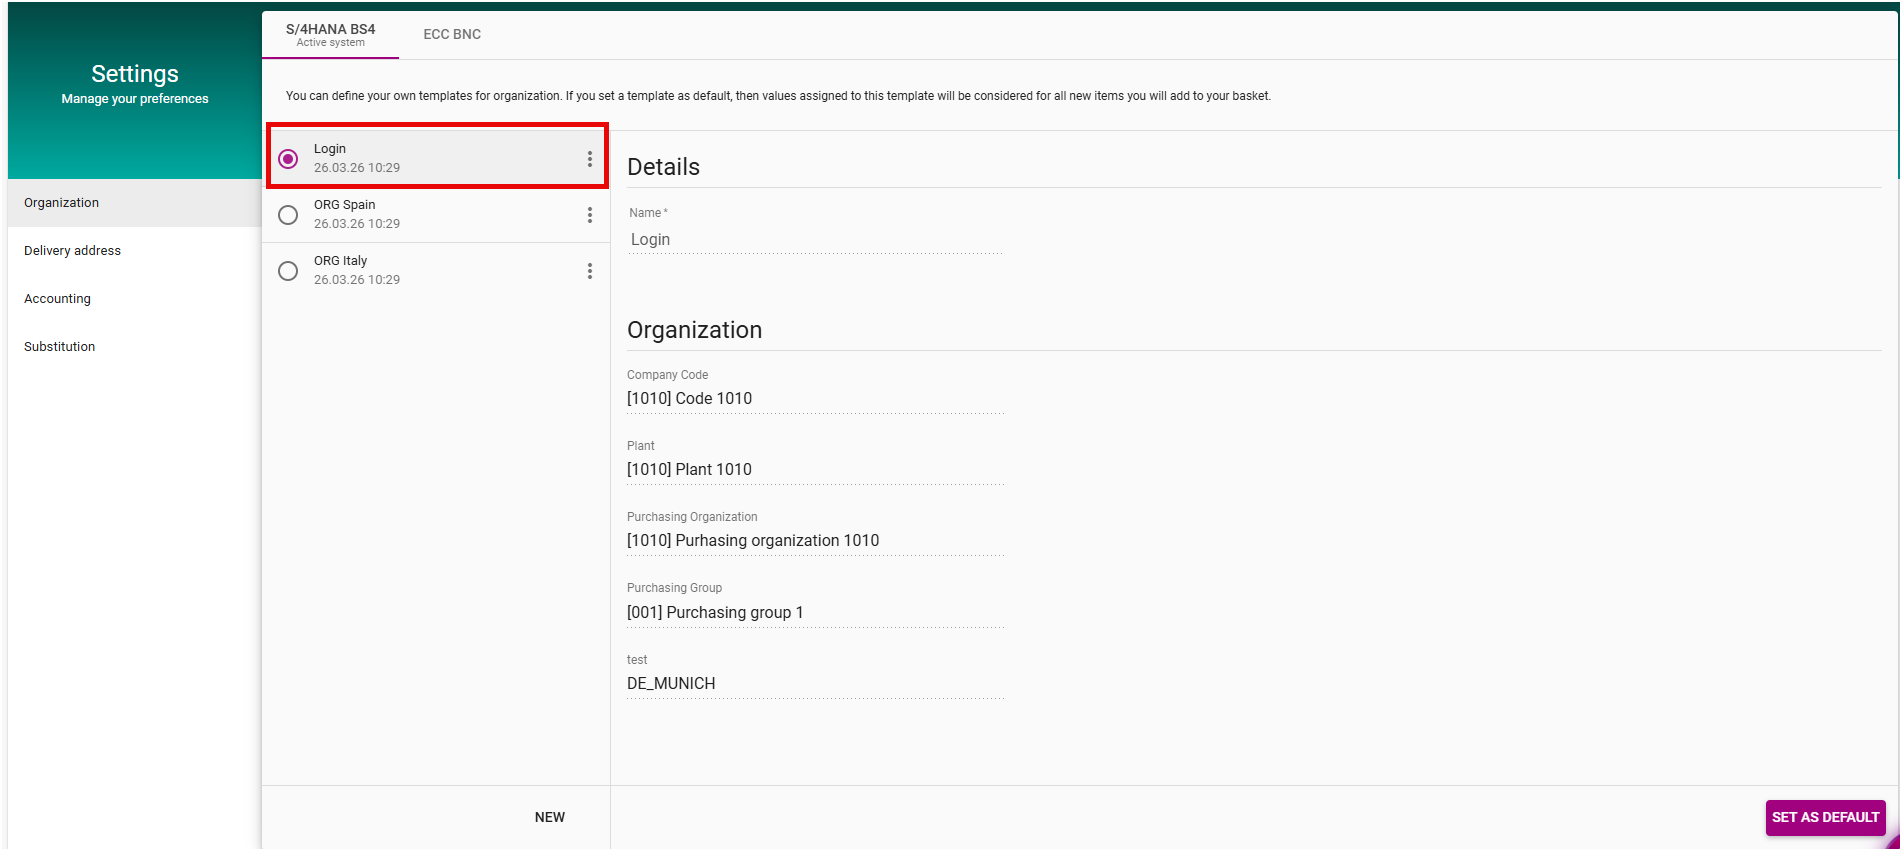Switch to the ECC BNC tab

452,34
